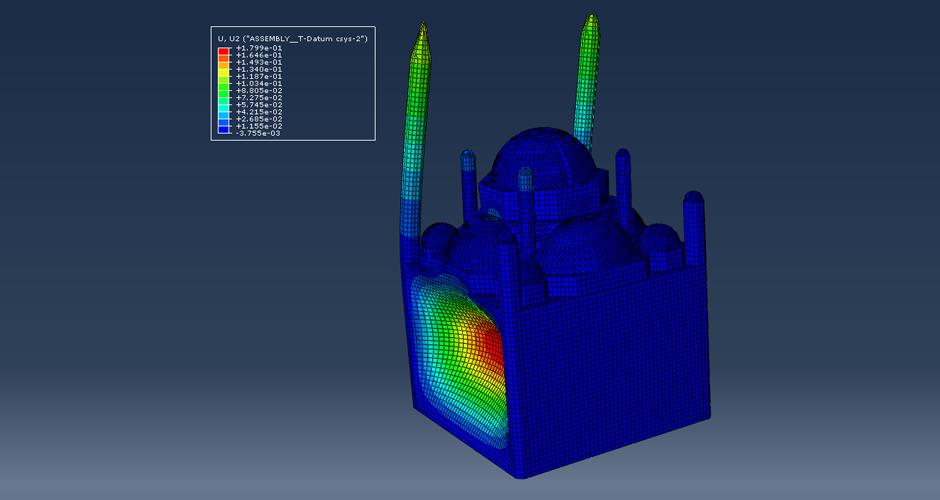Click the +4.215e-02 legend value

258,112
